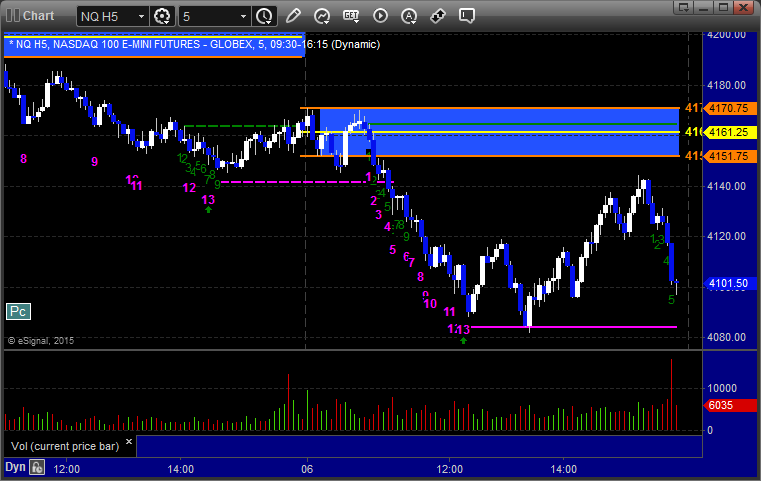
Task: Click the Dyn label at bottom left
Action: point(15,467)
